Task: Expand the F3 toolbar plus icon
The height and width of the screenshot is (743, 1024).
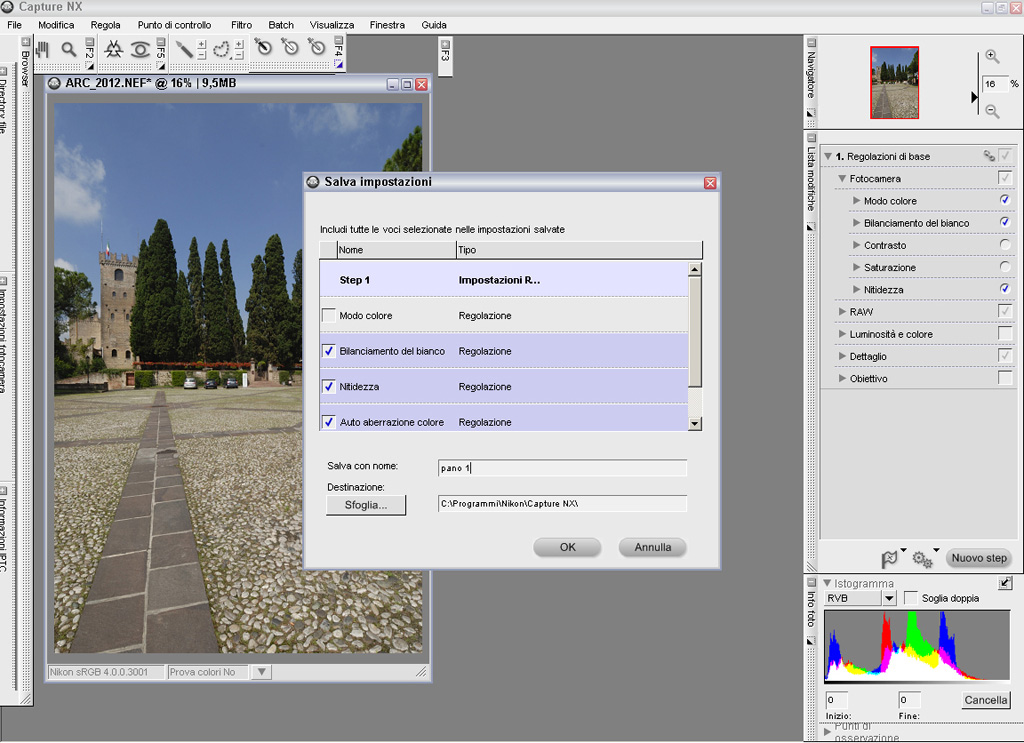Action: coord(445,44)
